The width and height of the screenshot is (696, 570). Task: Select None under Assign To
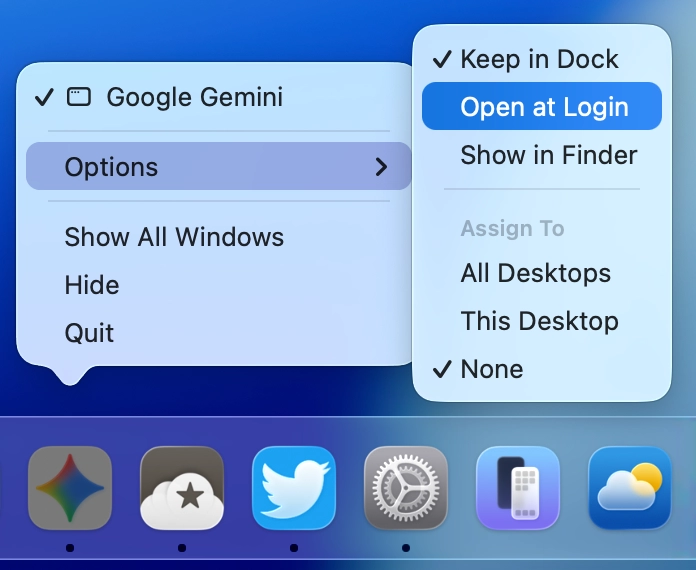[491, 369]
